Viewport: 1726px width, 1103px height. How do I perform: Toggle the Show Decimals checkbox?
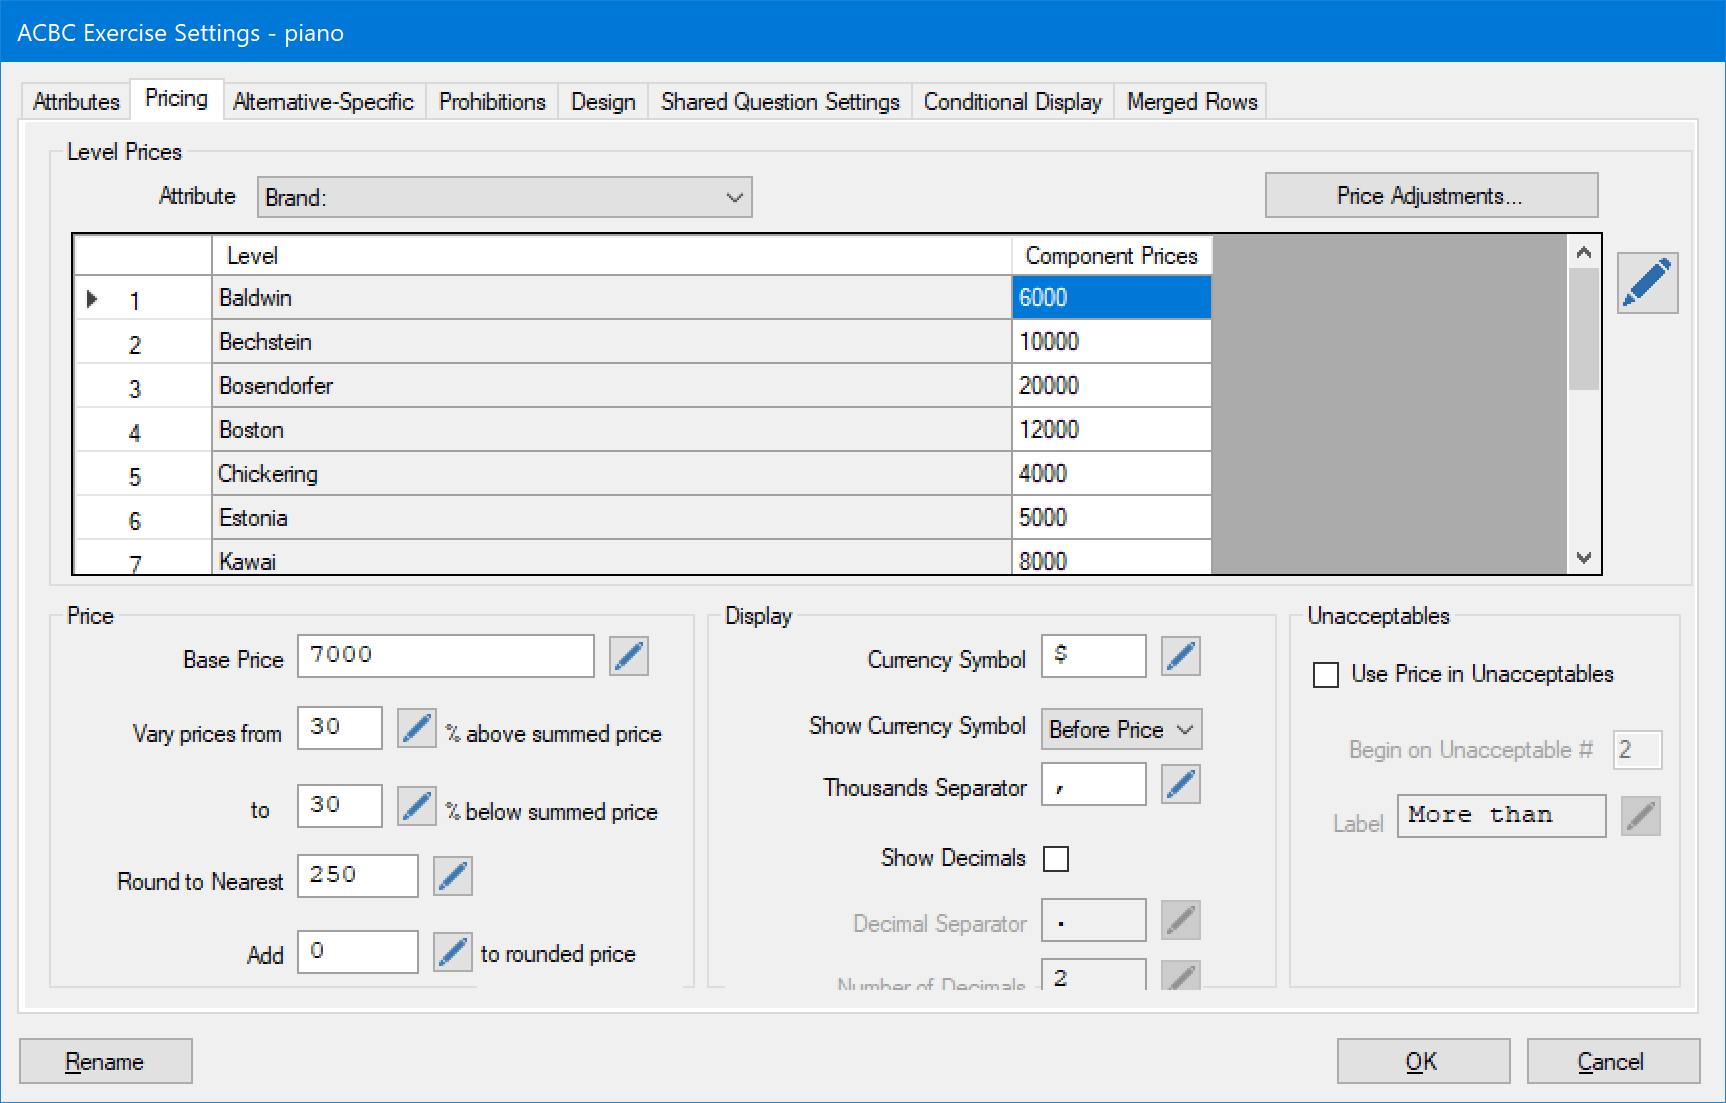(x=1056, y=859)
